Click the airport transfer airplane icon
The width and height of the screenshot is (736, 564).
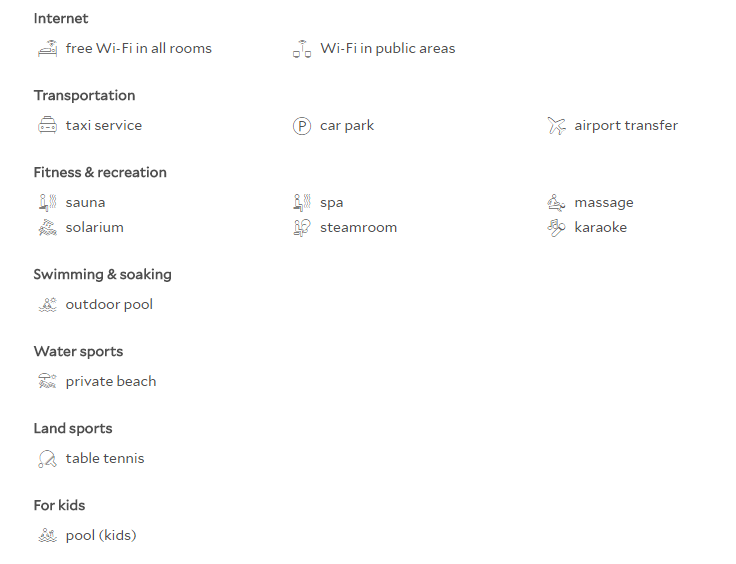pos(556,125)
